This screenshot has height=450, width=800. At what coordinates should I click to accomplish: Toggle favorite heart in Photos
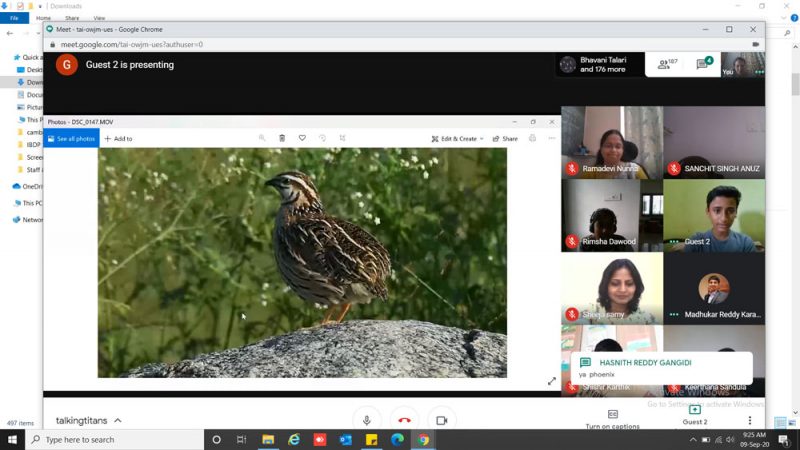(x=302, y=138)
